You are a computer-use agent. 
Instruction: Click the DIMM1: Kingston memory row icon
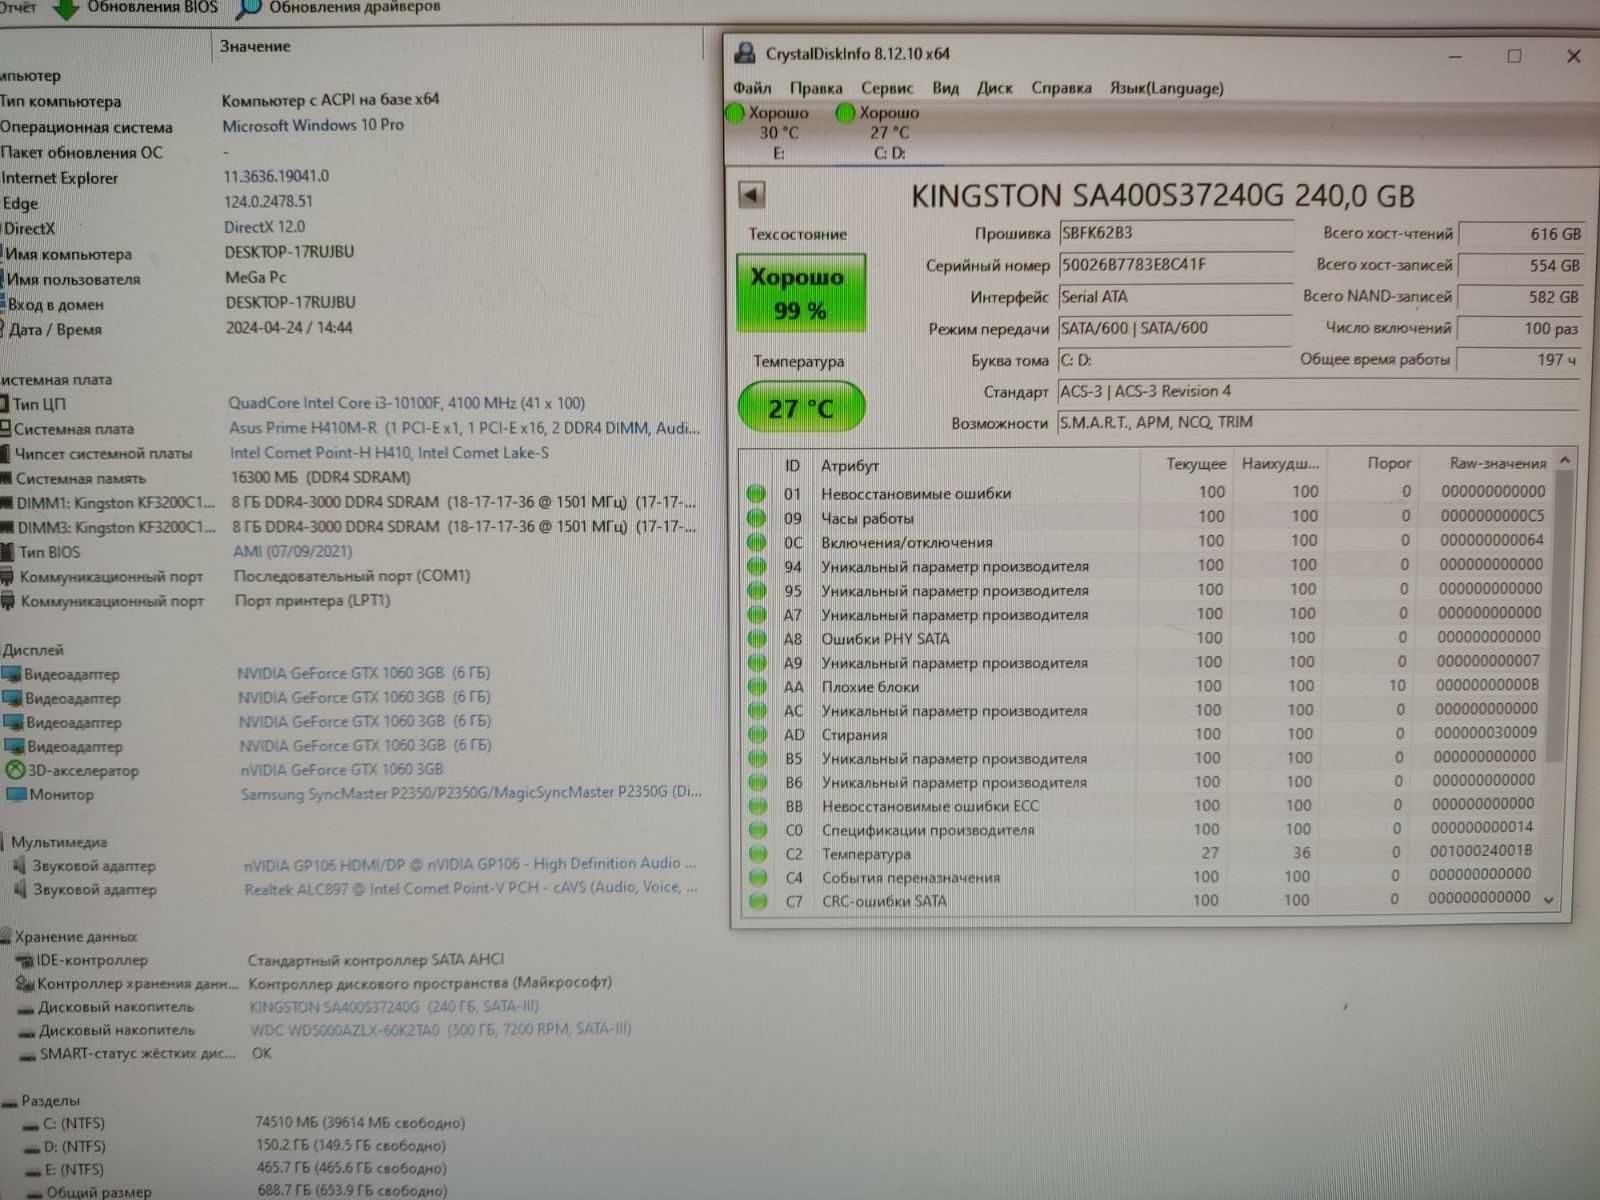pyautogui.click(x=6, y=502)
